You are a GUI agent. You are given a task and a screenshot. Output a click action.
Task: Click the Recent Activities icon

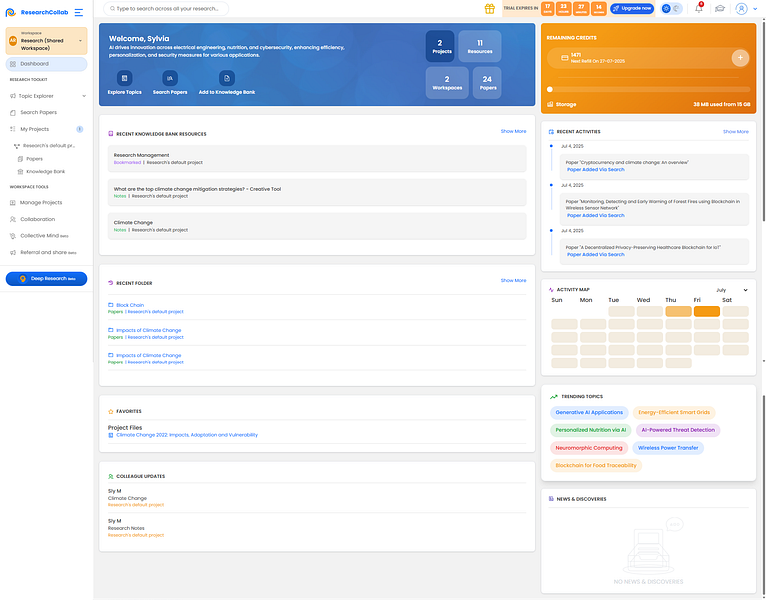point(552,132)
